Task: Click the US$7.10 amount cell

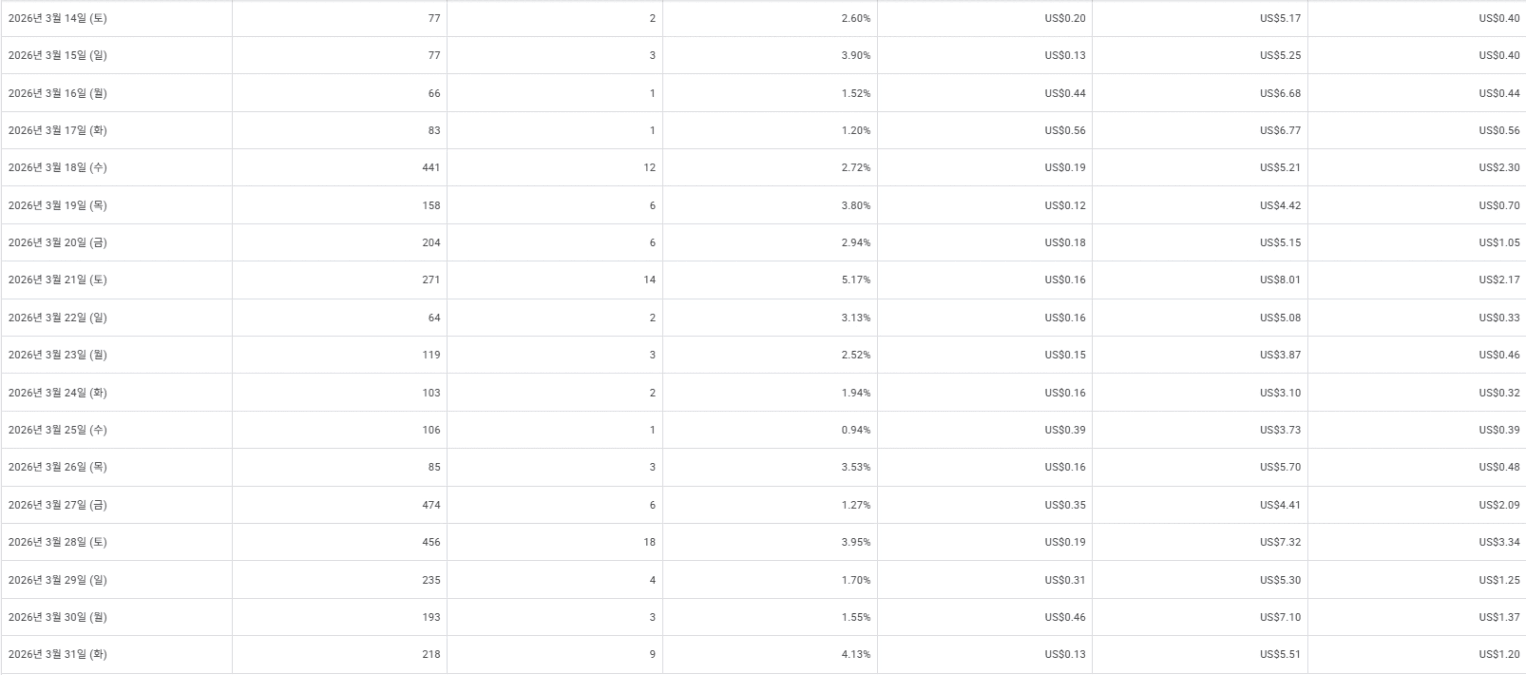Action: click(1280, 618)
